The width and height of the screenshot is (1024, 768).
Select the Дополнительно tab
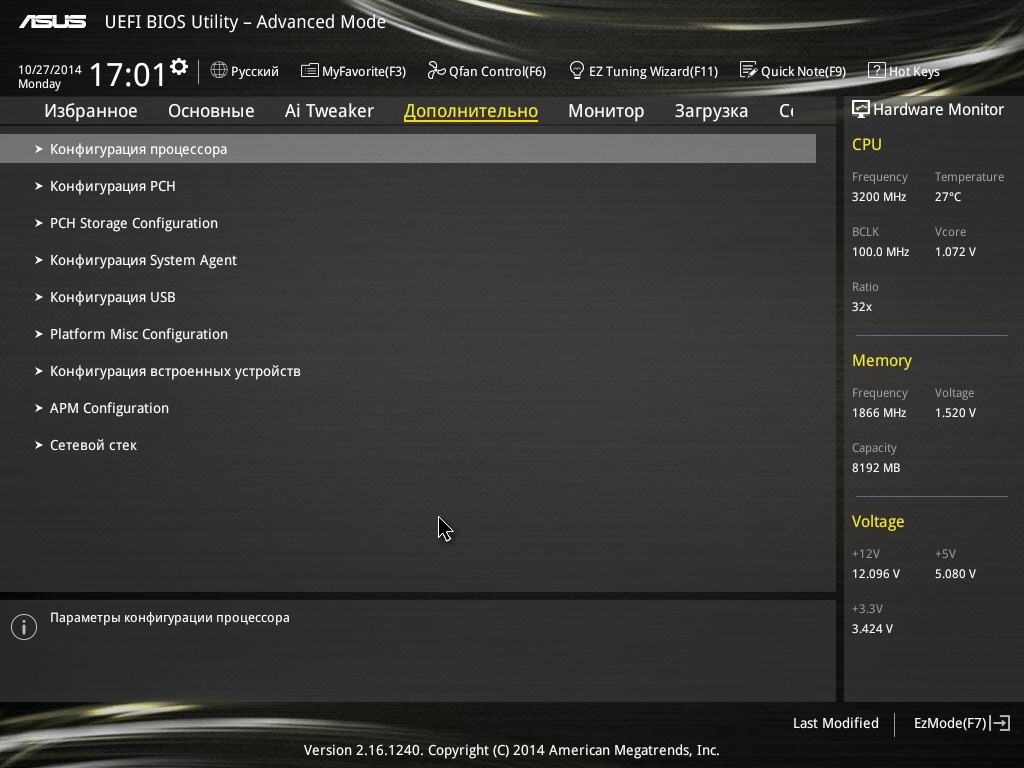(x=471, y=111)
